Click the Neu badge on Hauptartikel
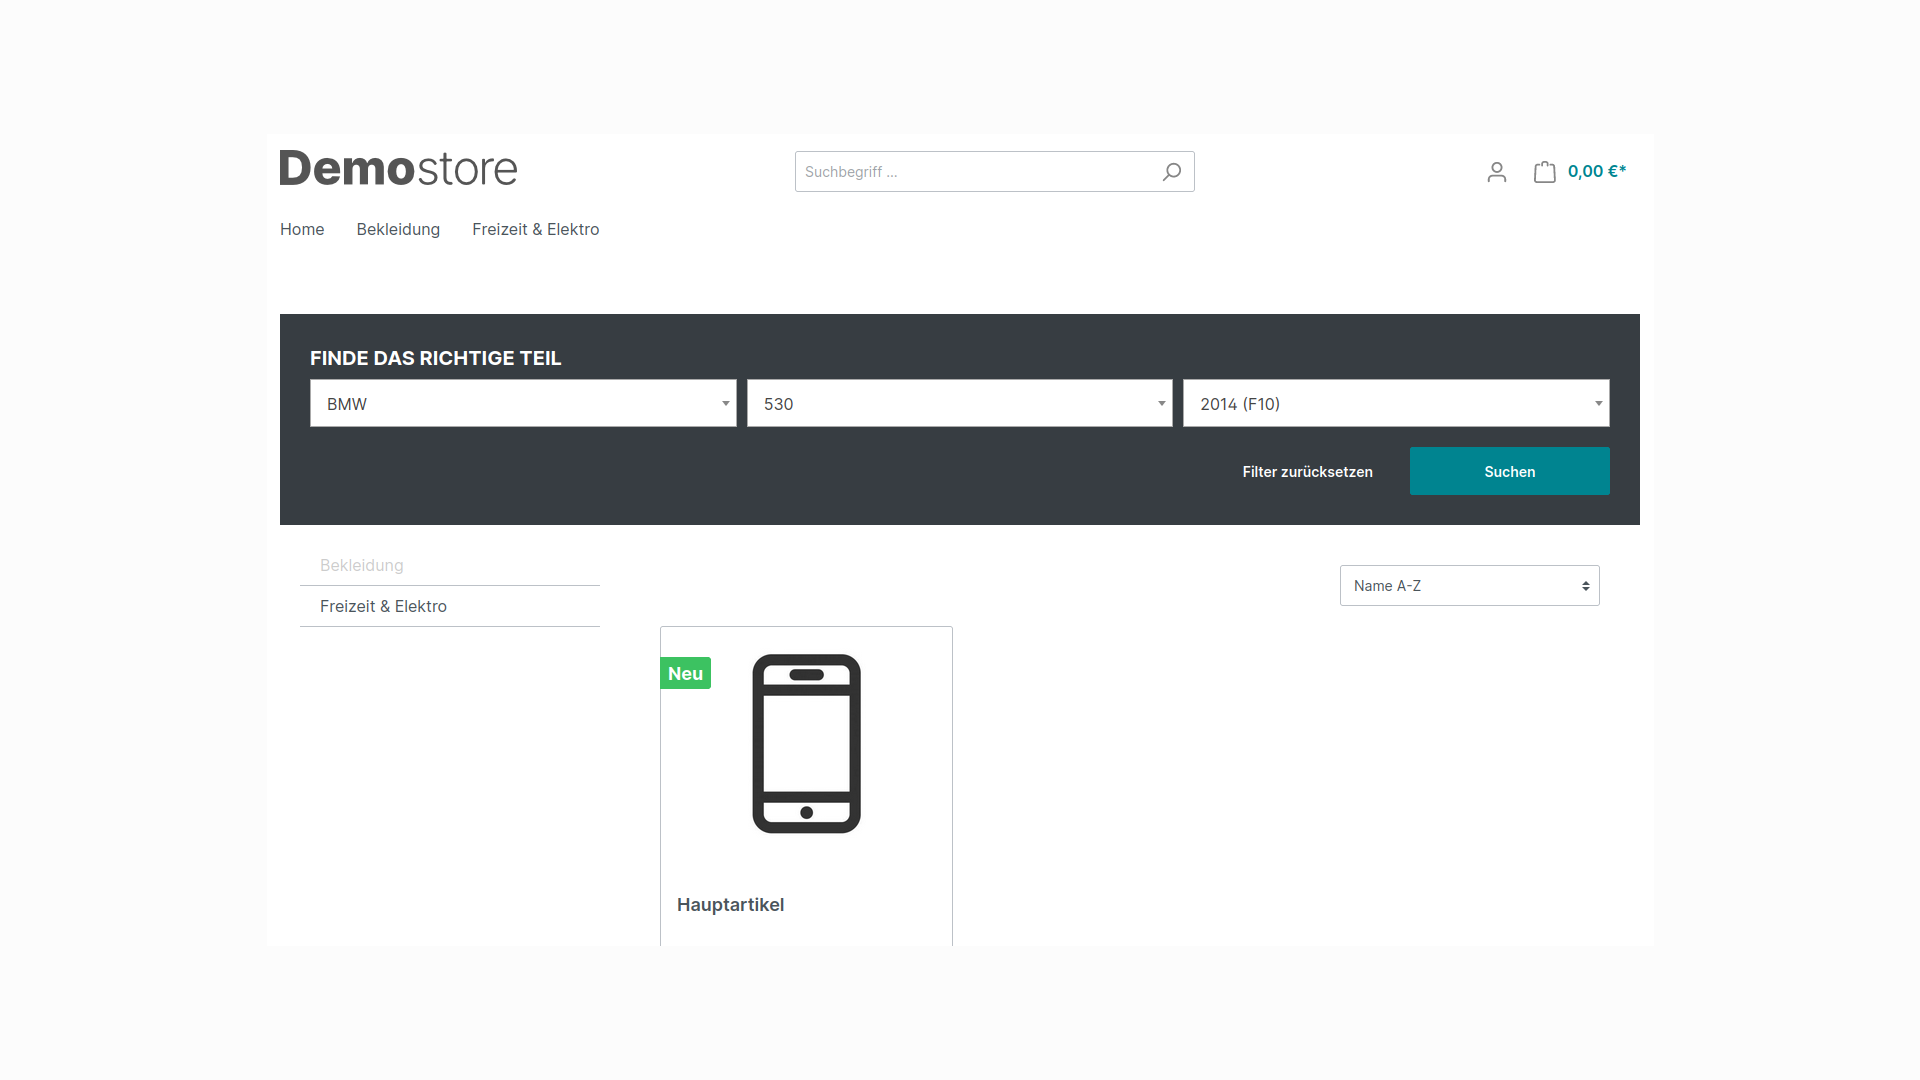Viewport: 1920px width, 1080px height. (x=685, y=673)
